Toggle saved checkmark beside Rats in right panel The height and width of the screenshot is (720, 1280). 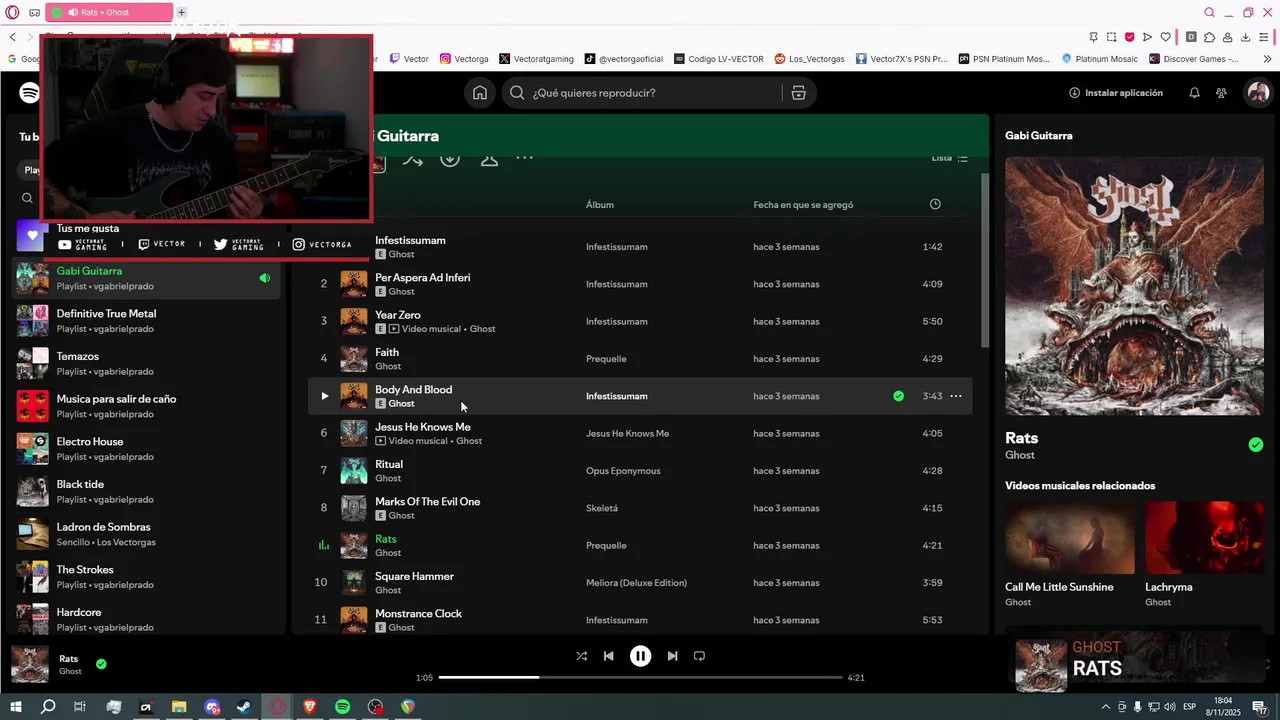click(x=1256, y=445)
